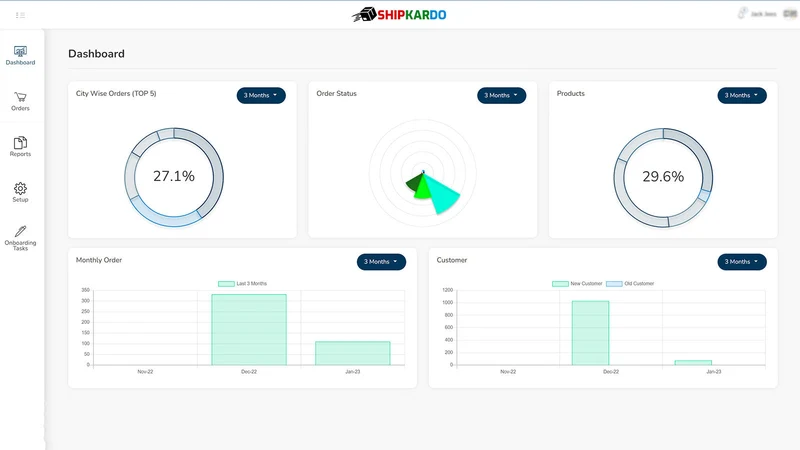Click the user name in the header
Image resolution: width=800 pixels, height=450 pixels.
click(763, 14)
